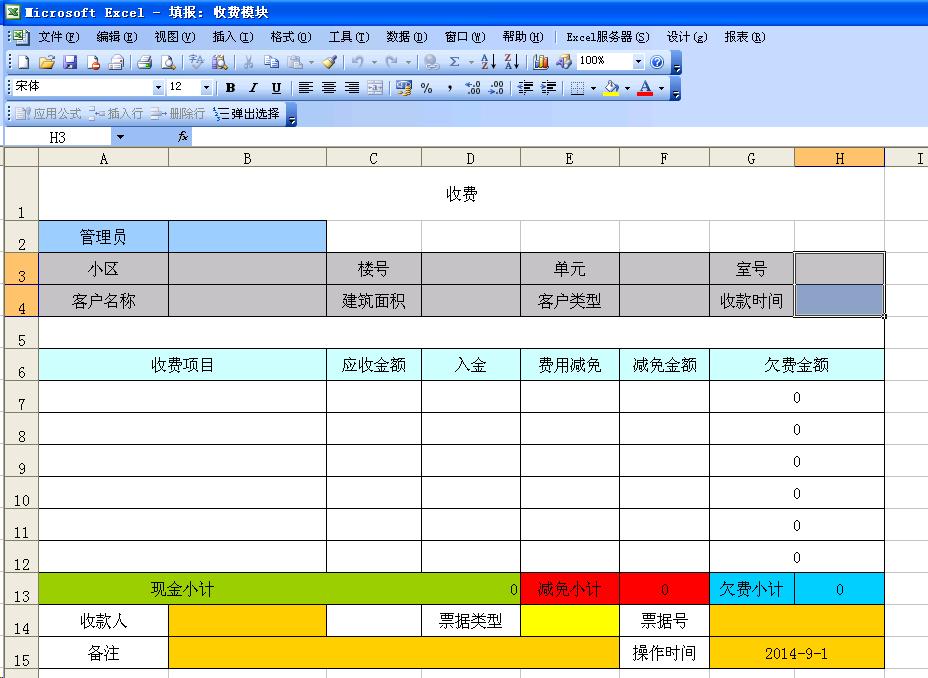Sort ascending A to Z
This screenshot has width=928, height=678.
coord(488,62)
